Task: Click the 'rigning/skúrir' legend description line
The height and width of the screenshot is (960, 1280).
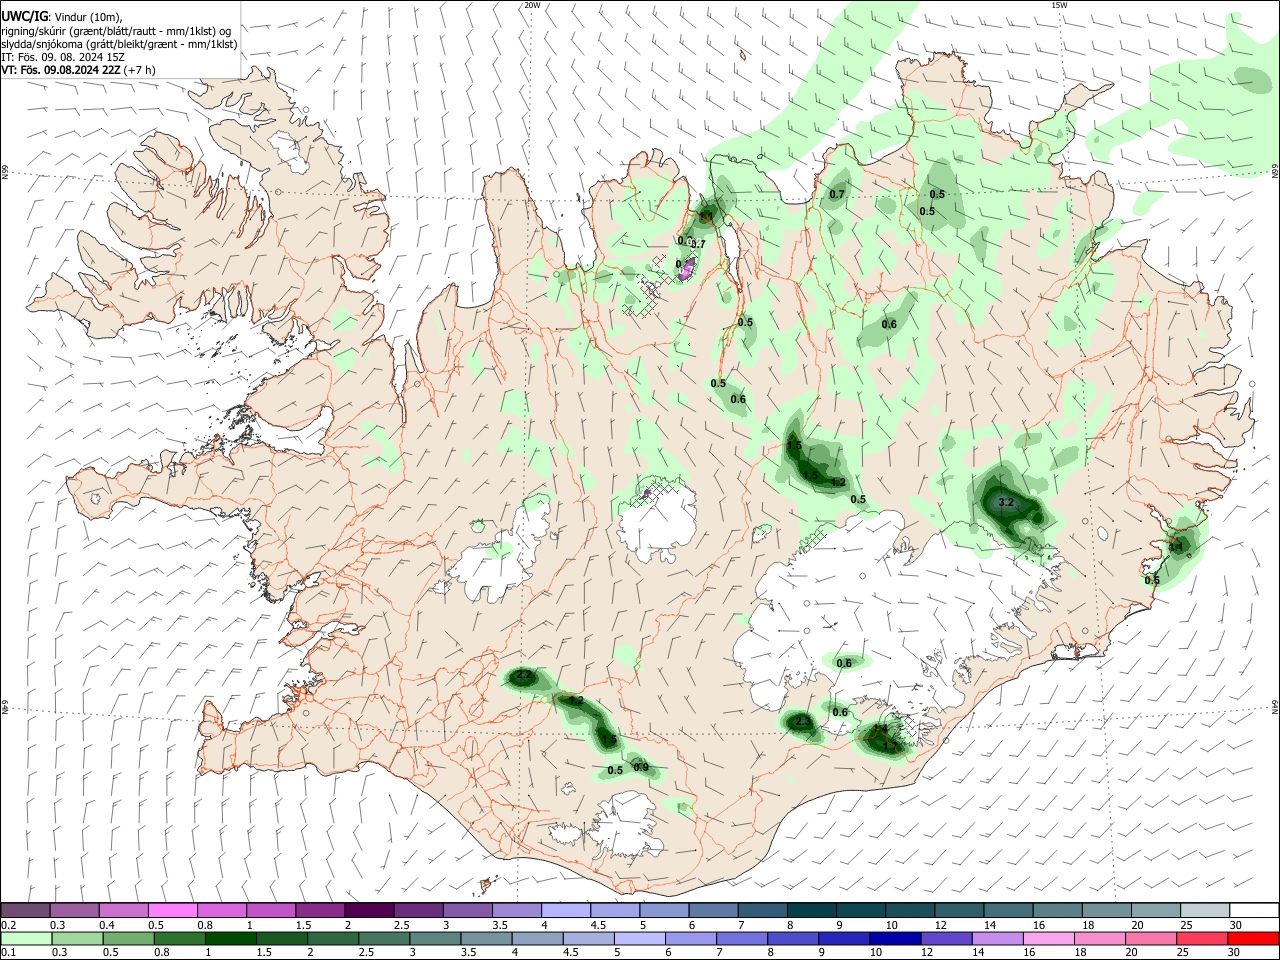Action: pos(116,31)
